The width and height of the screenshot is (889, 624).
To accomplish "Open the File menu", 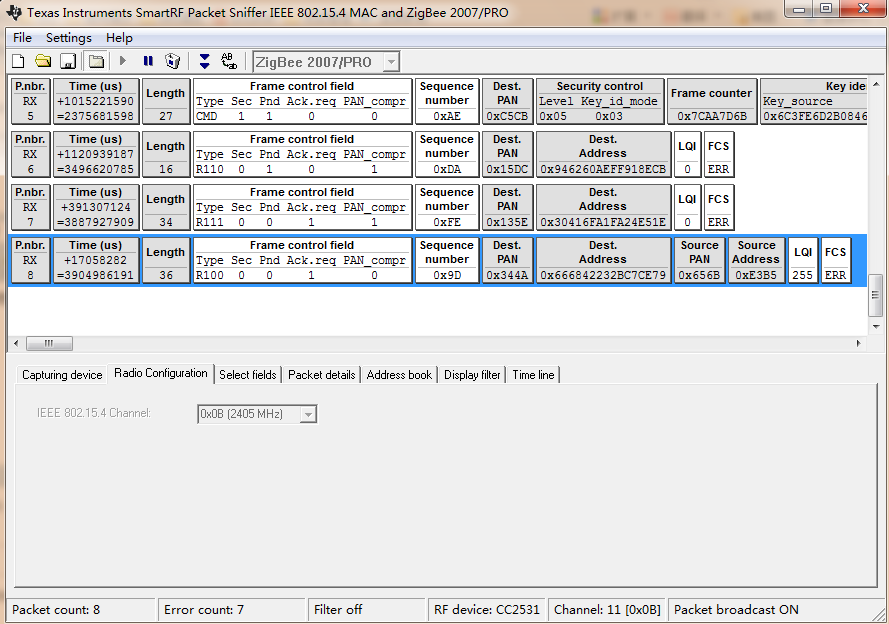I will (22, 38).
